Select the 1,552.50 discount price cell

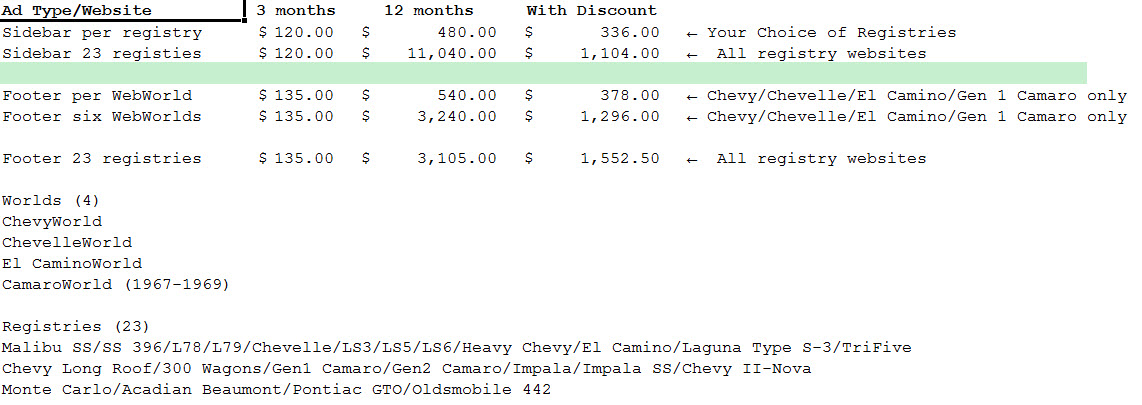621,159
